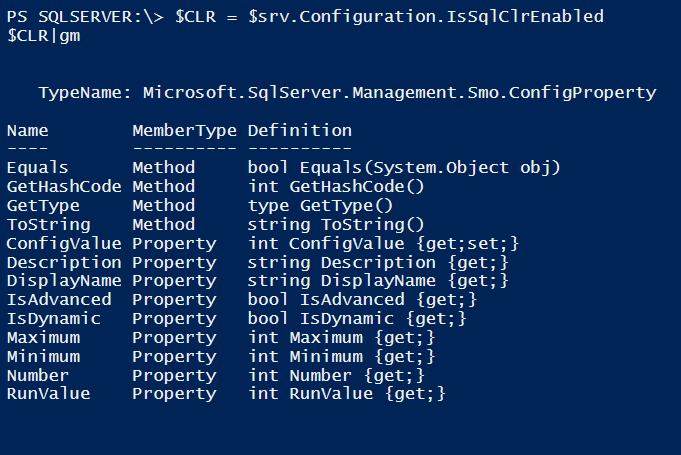Click the $CLR|gm command line
The image size is (681, 455).
click(36, 36)
